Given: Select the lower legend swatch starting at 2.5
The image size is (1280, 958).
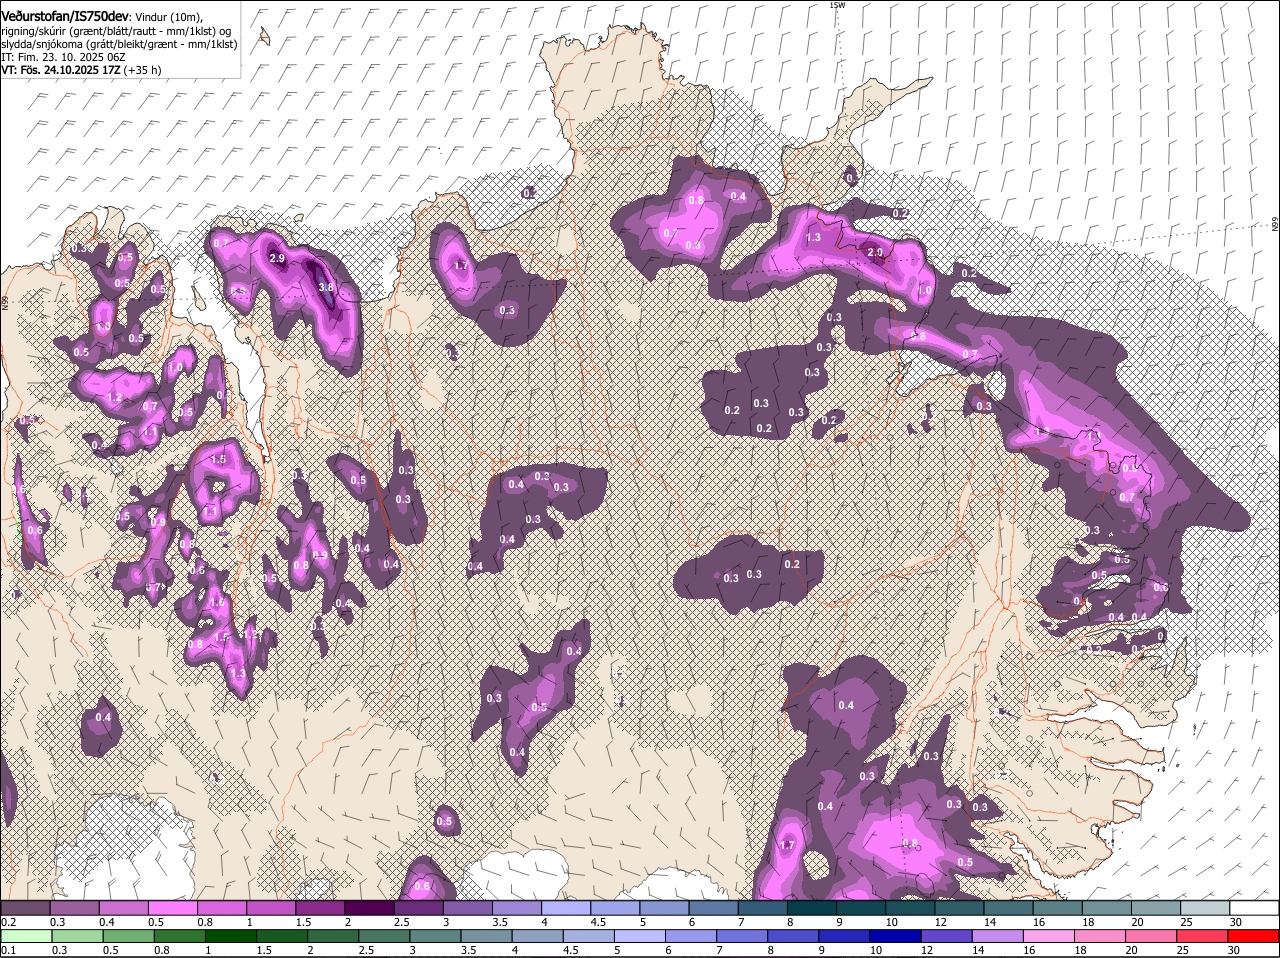Looking at the screenshot, I should tap(385, 936).
